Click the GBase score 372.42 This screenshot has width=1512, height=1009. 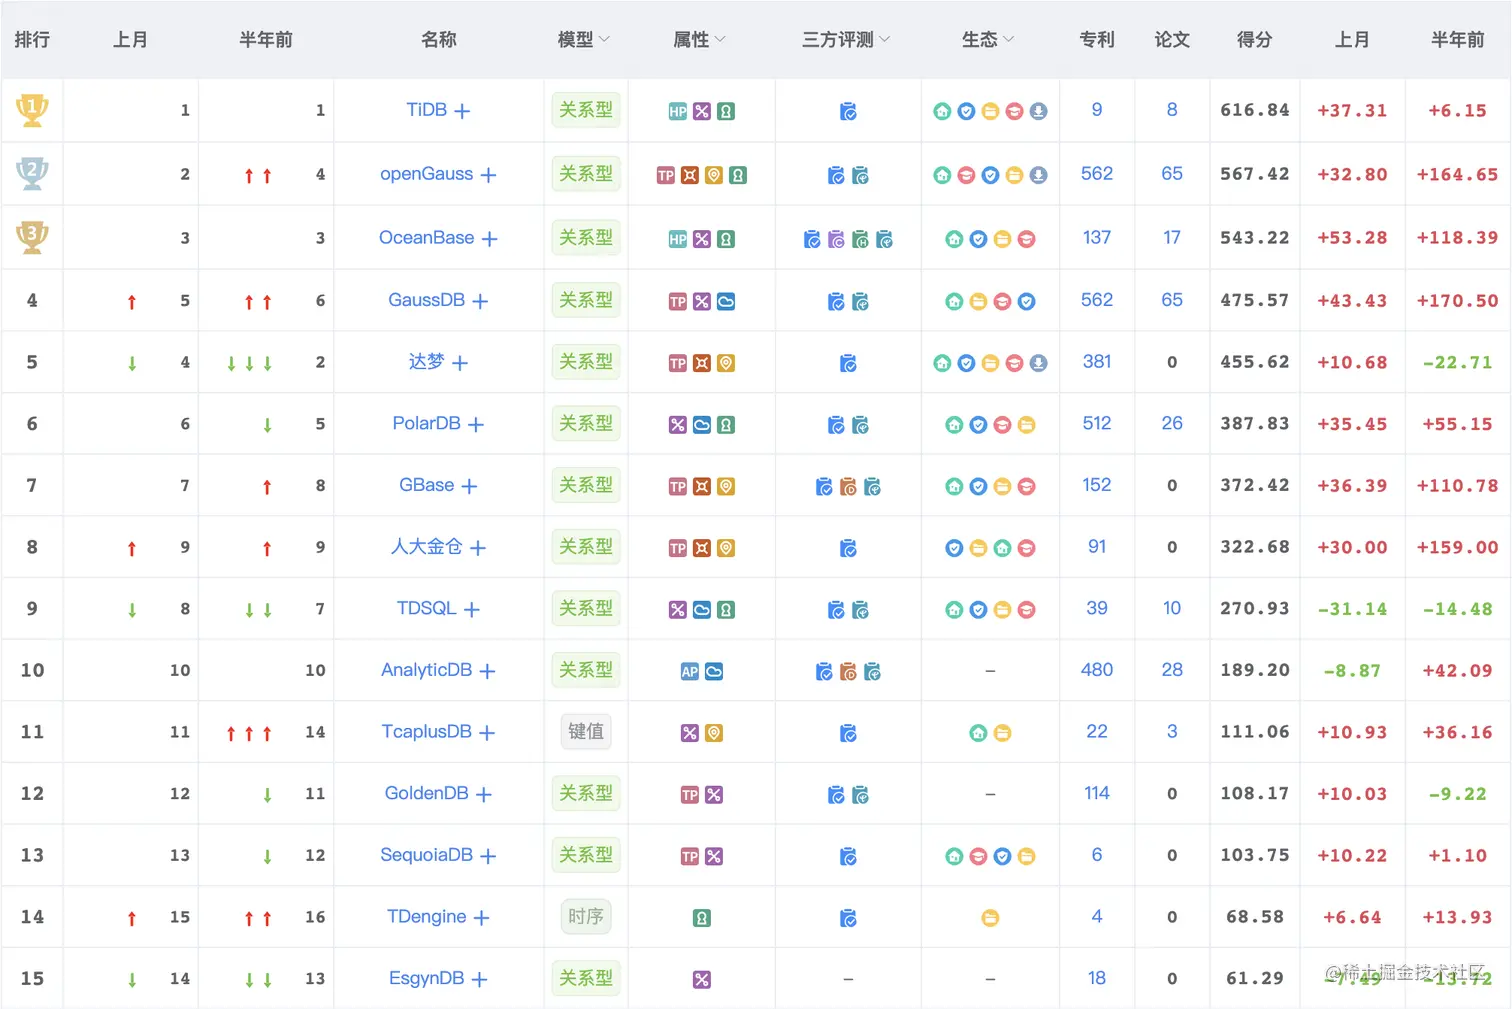(1255, 485)
